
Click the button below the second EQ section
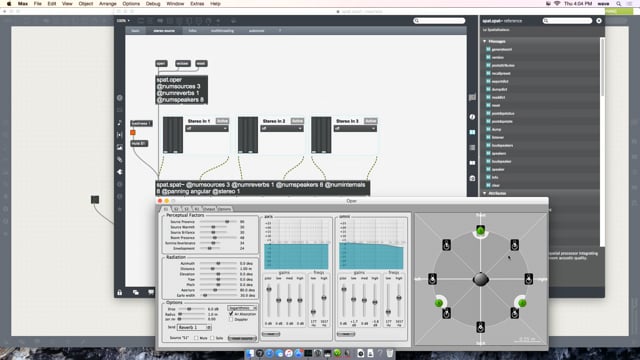tap(346, 334)
